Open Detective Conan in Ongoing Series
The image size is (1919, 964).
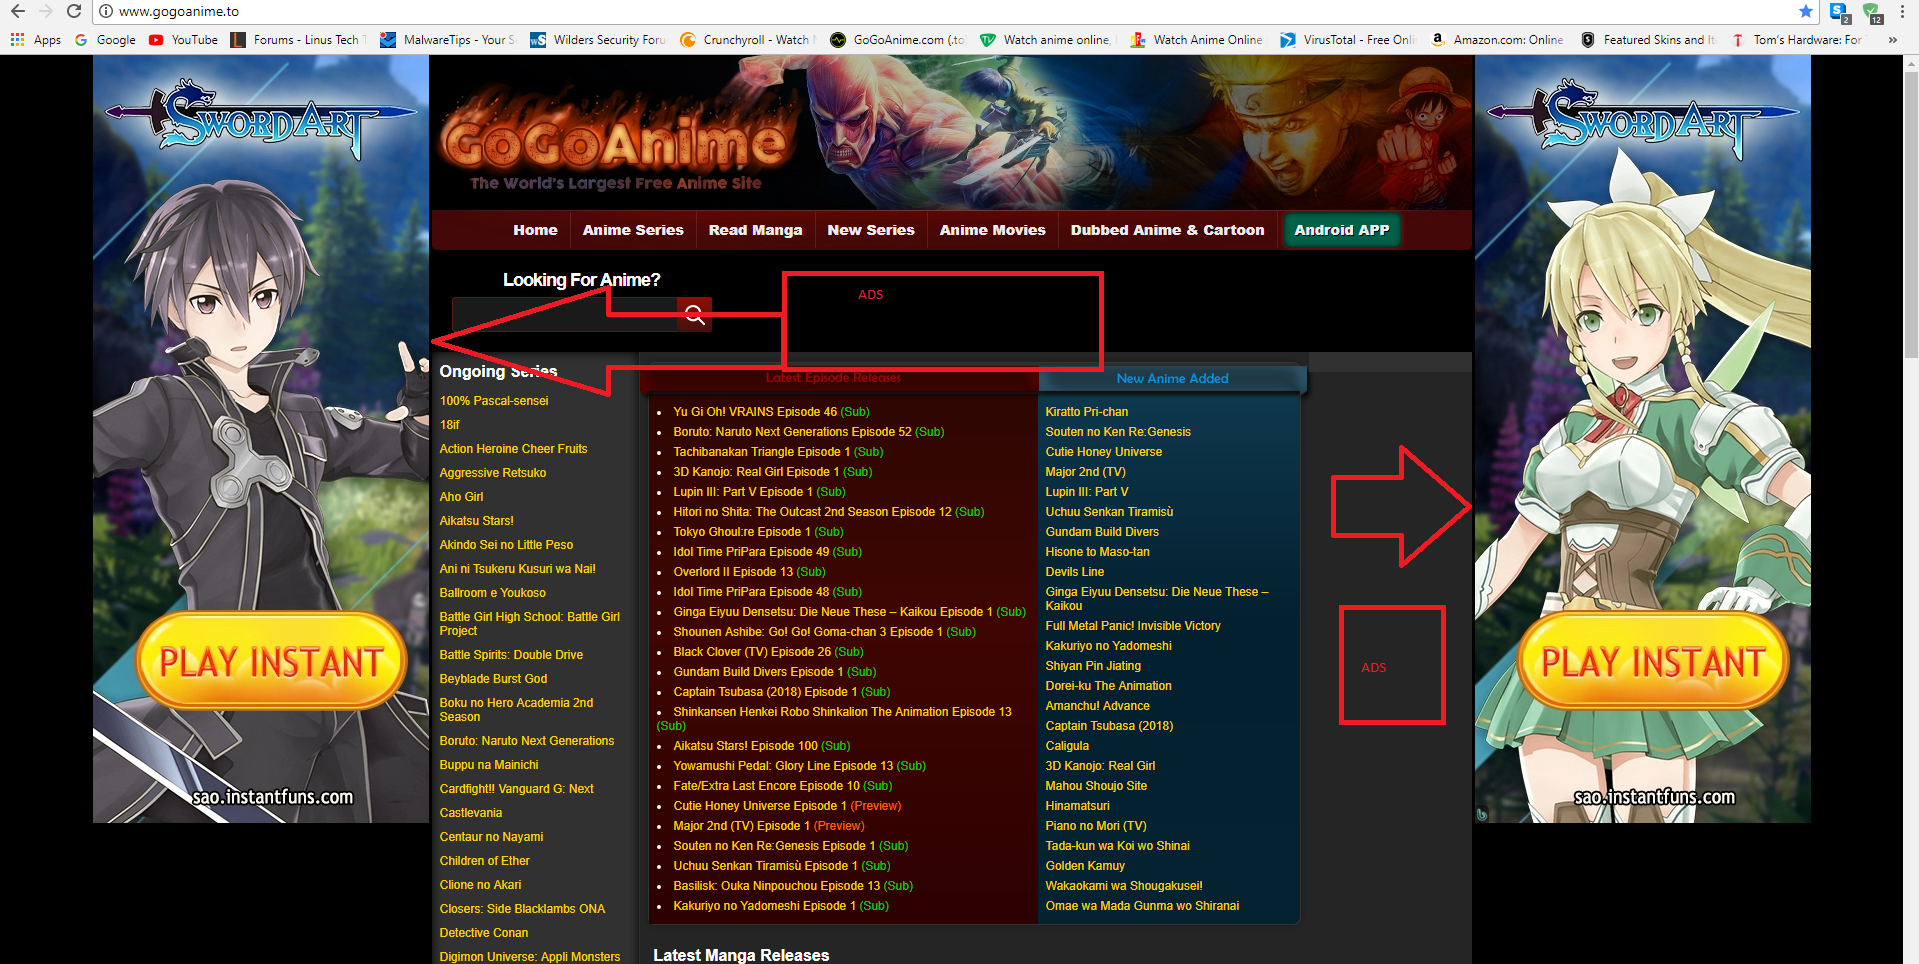tap(484, 933)
